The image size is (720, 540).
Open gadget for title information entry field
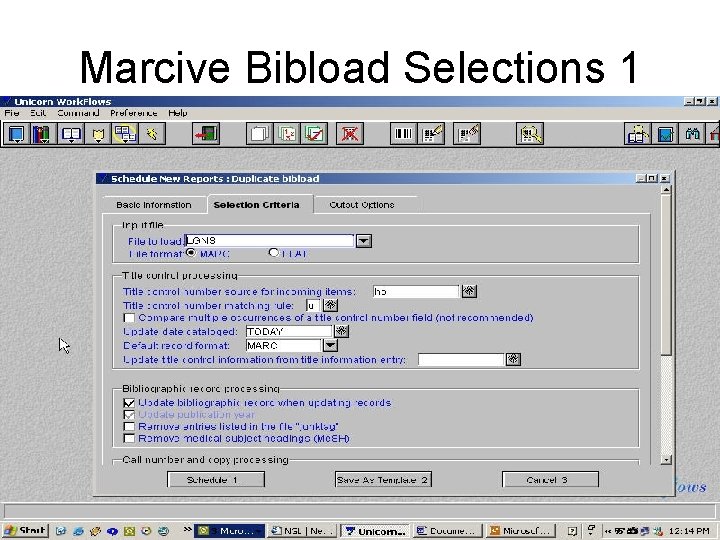tap(513, 360)
